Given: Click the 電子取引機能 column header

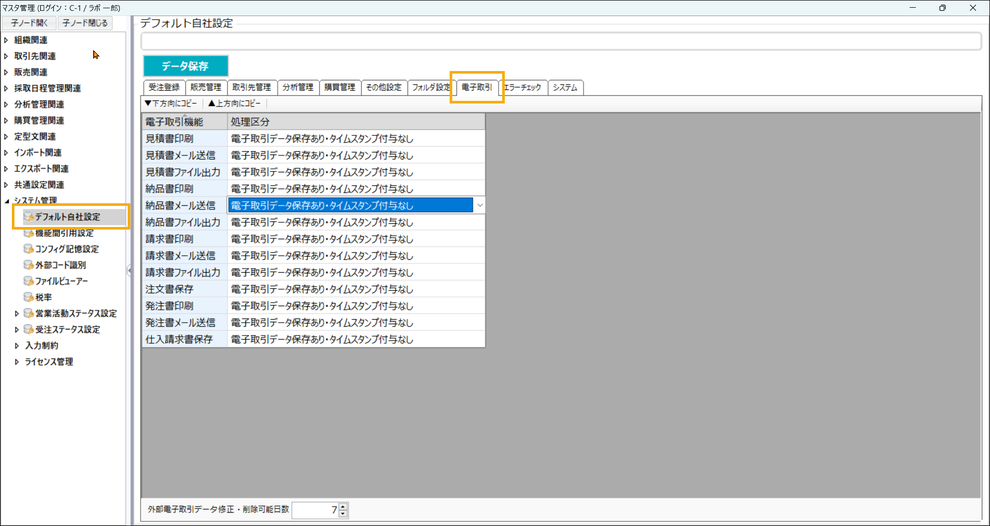Looking at the screenshot, I should click(x=184, y=122).
